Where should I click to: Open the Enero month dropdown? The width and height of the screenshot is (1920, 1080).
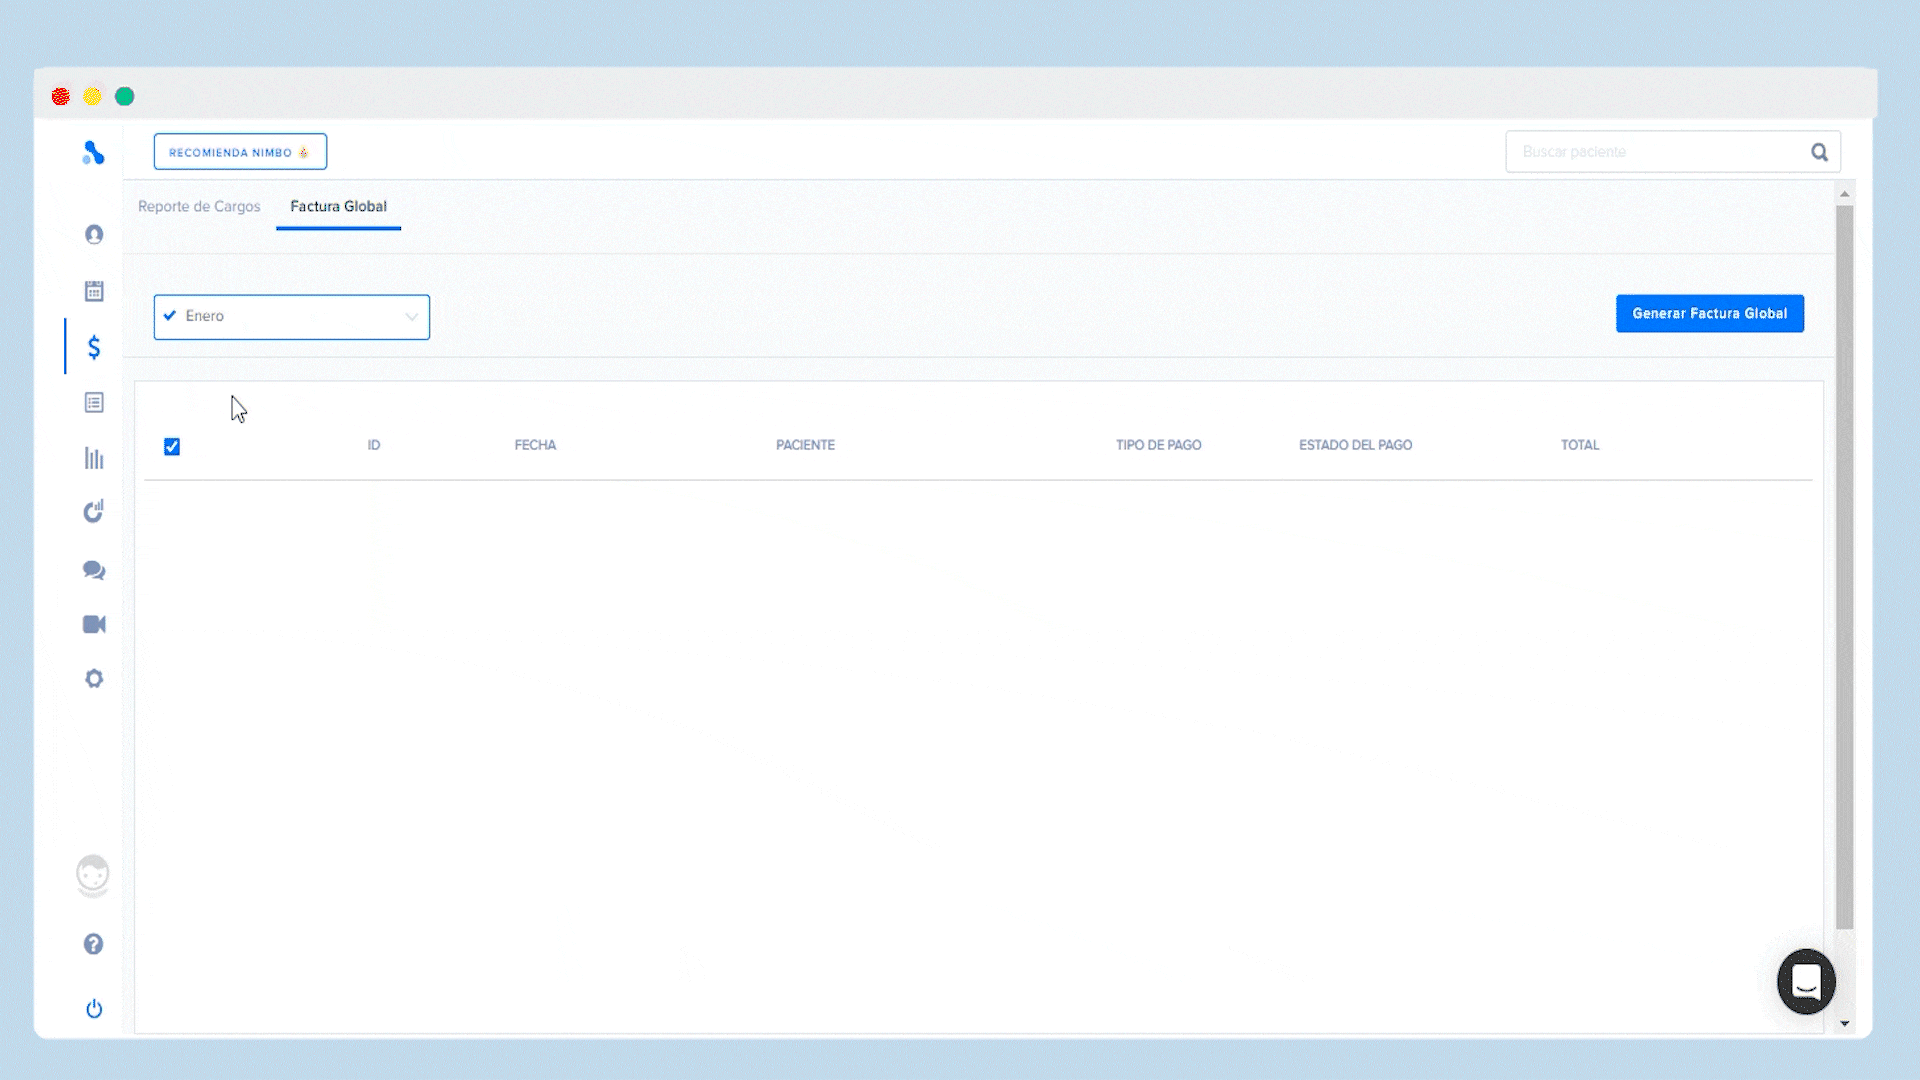[x=411, y=316]
